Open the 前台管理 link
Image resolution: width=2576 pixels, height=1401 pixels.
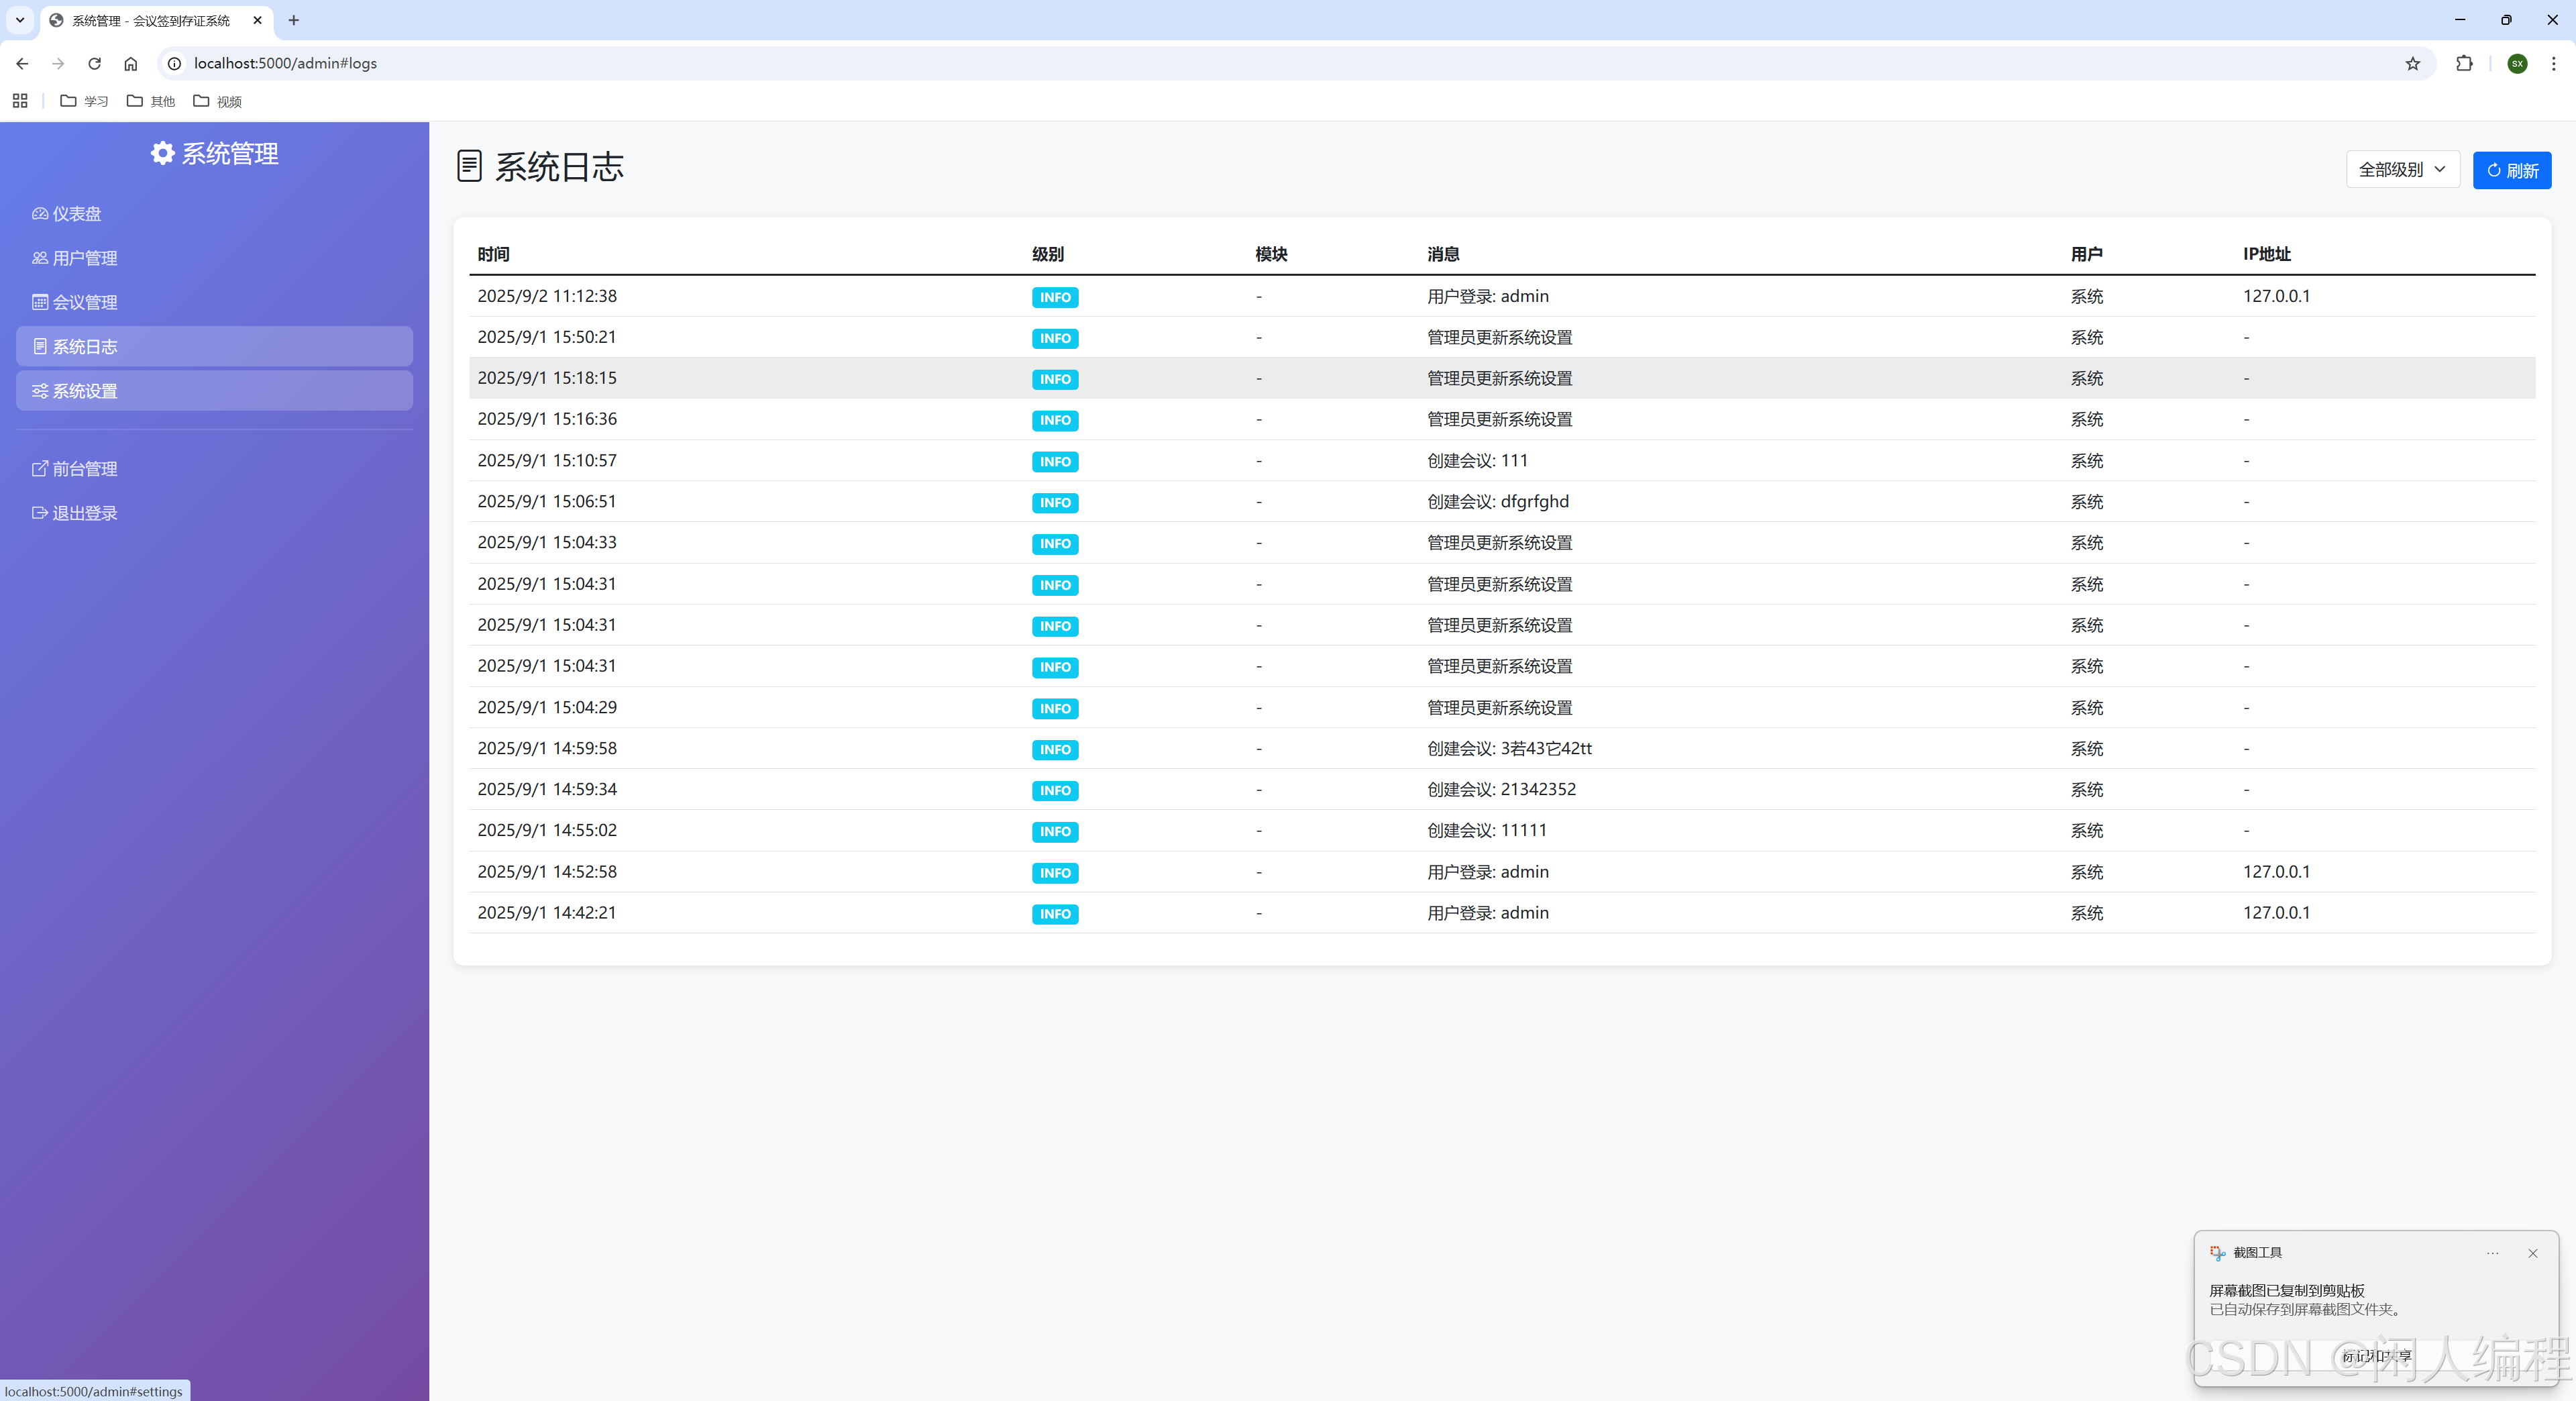(x=214, y=469)
